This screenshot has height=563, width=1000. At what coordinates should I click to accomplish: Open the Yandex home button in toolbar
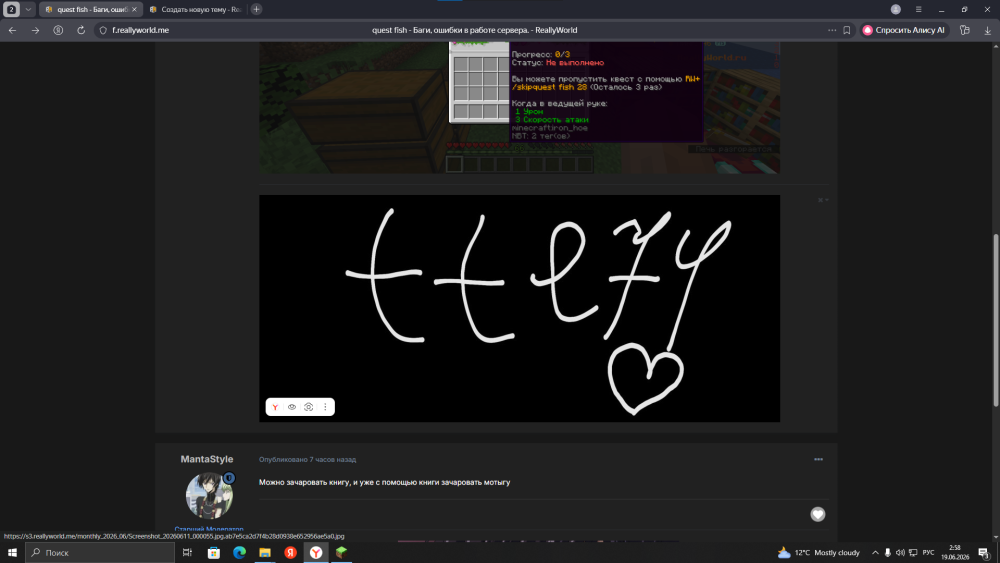click(58, 30)
